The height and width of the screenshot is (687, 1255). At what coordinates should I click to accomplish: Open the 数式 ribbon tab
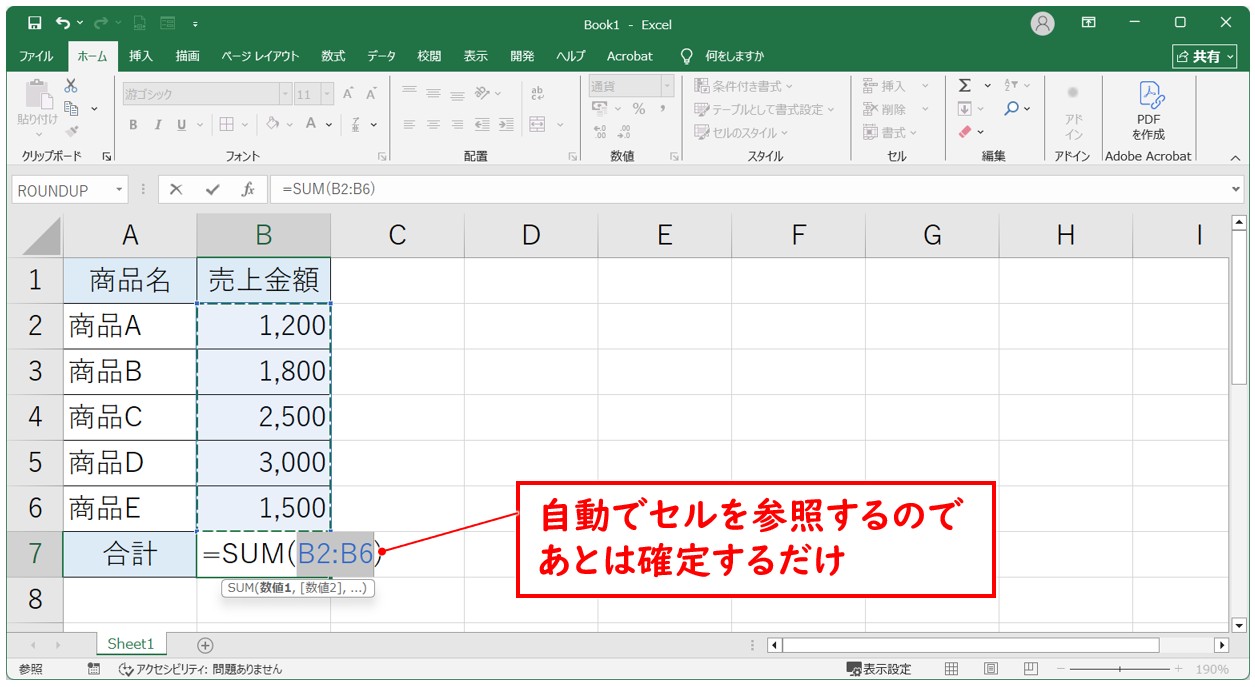pos(333,56)
